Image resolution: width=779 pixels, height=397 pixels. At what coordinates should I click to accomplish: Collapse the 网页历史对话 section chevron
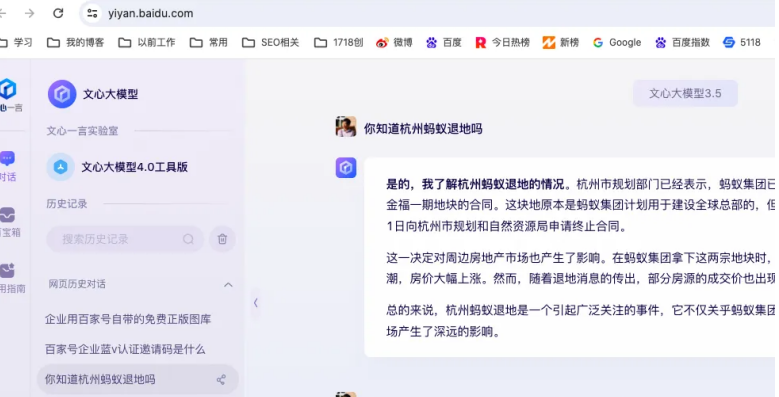[x=228, y=285]
